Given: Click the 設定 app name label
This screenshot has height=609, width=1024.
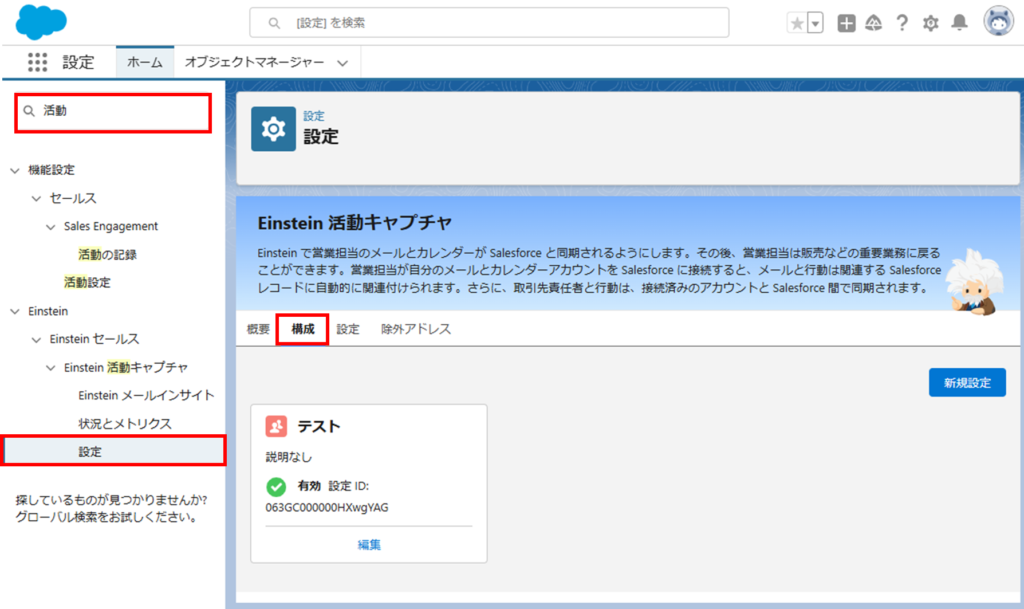Looking at the screenshot, I should pos(78,62).
